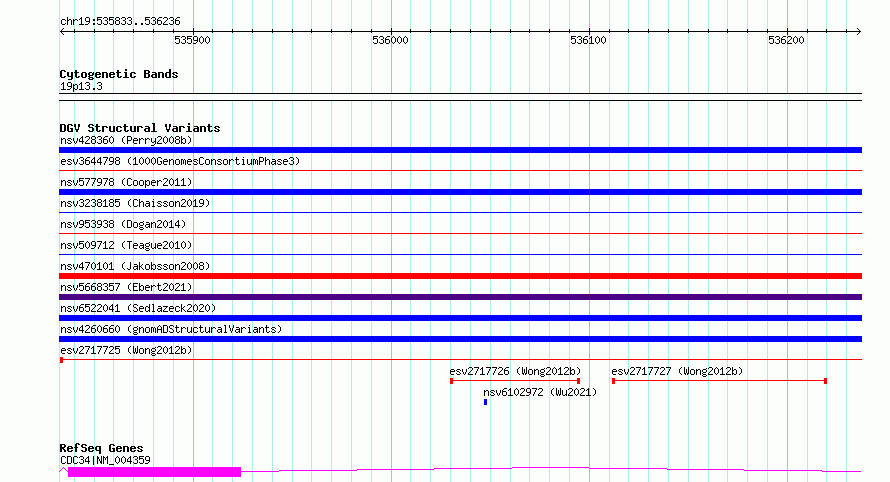
Task: Click nsv470101 (Jakobsson2008) label
Action: pyautogui.click(x=135, y=266)
